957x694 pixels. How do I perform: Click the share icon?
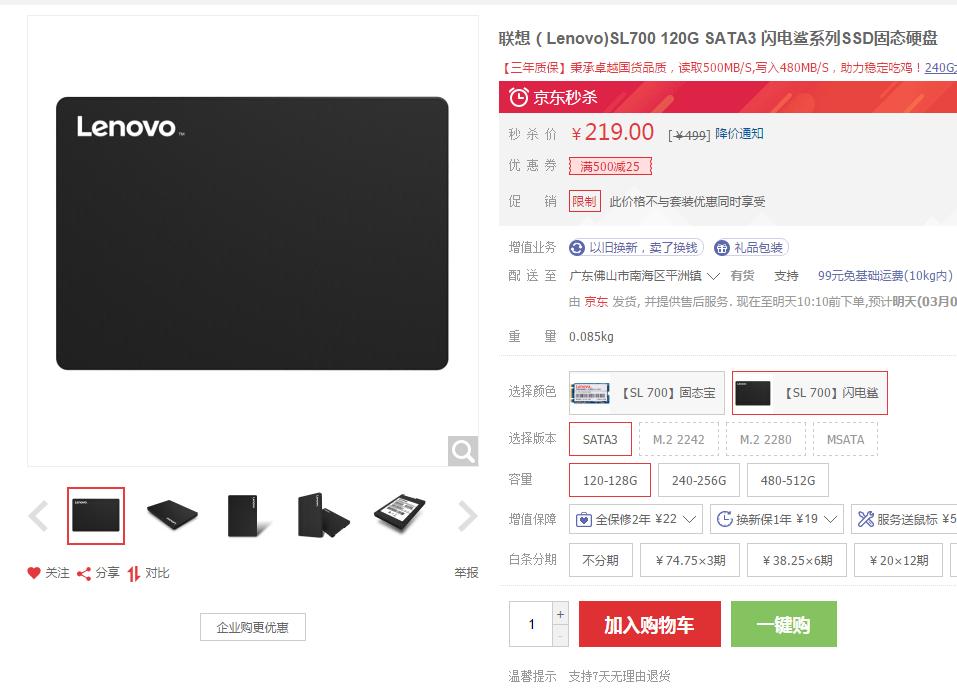tap(84, 573)
